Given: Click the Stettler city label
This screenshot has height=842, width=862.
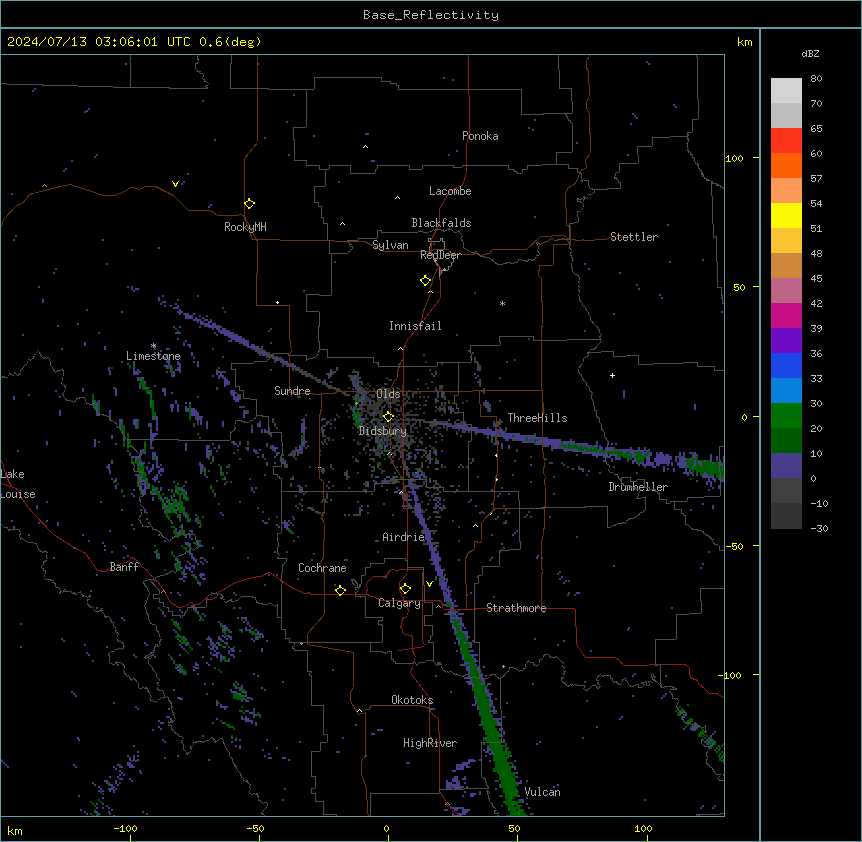Looking at the screenshot, I should point(633,237).
